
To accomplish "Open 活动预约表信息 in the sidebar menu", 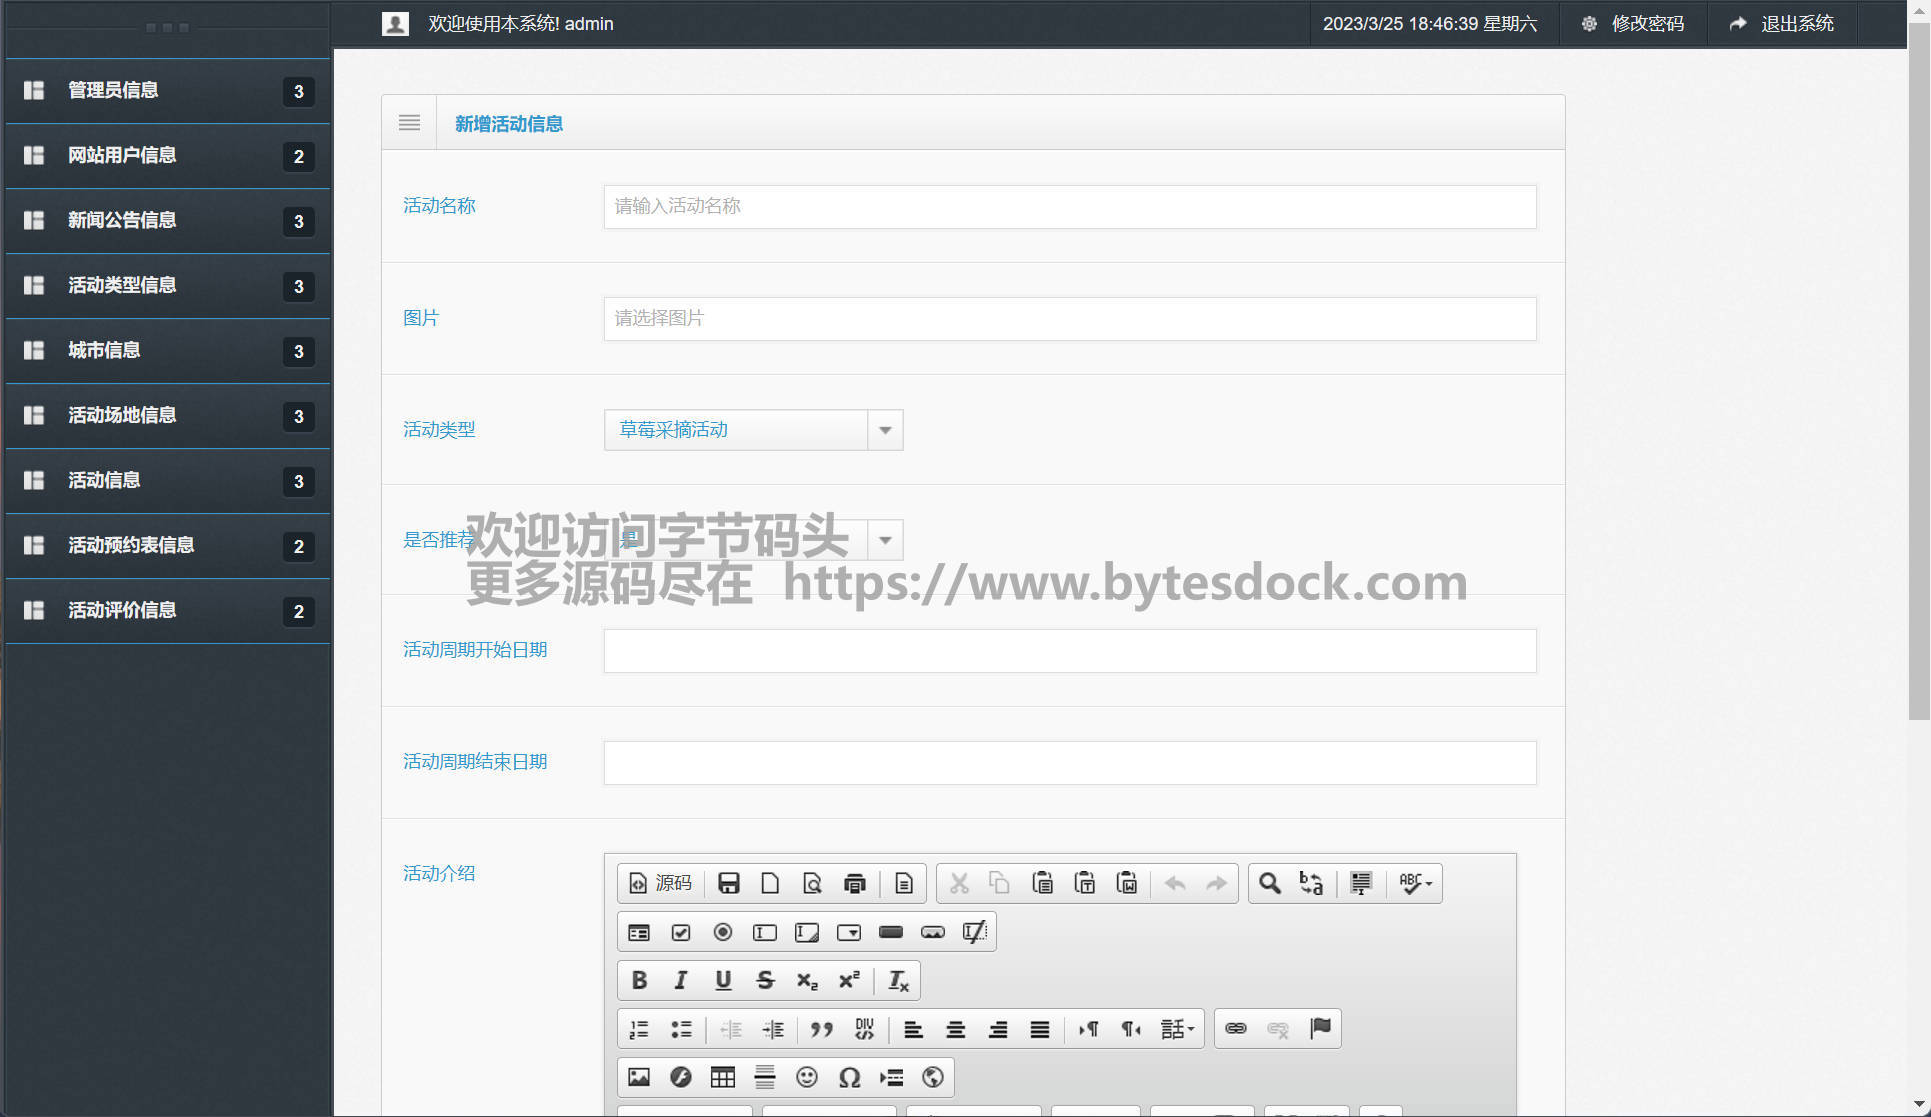I will (131, 545).
